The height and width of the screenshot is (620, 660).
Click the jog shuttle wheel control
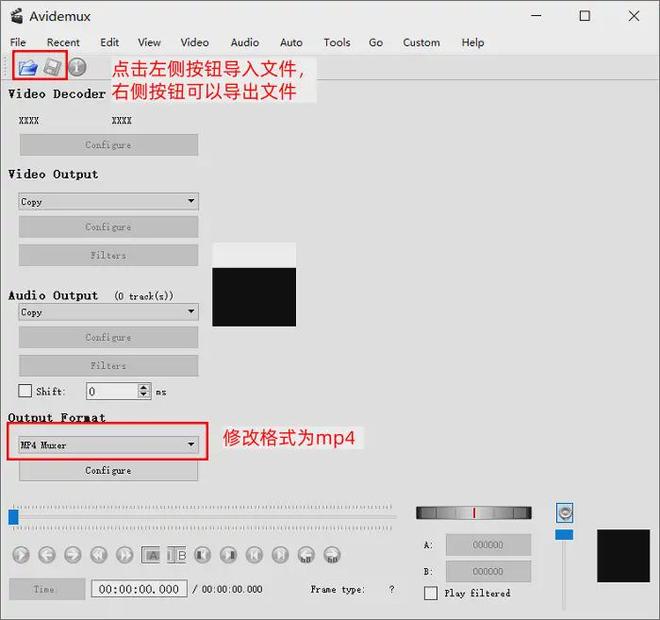pyautogui.click(x=474, y=513)
